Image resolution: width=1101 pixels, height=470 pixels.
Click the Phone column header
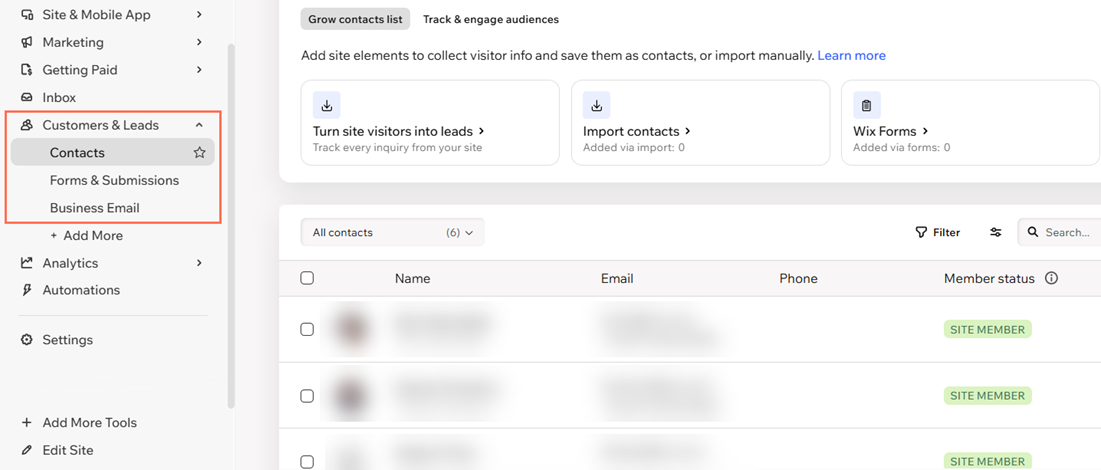point(798,278)
